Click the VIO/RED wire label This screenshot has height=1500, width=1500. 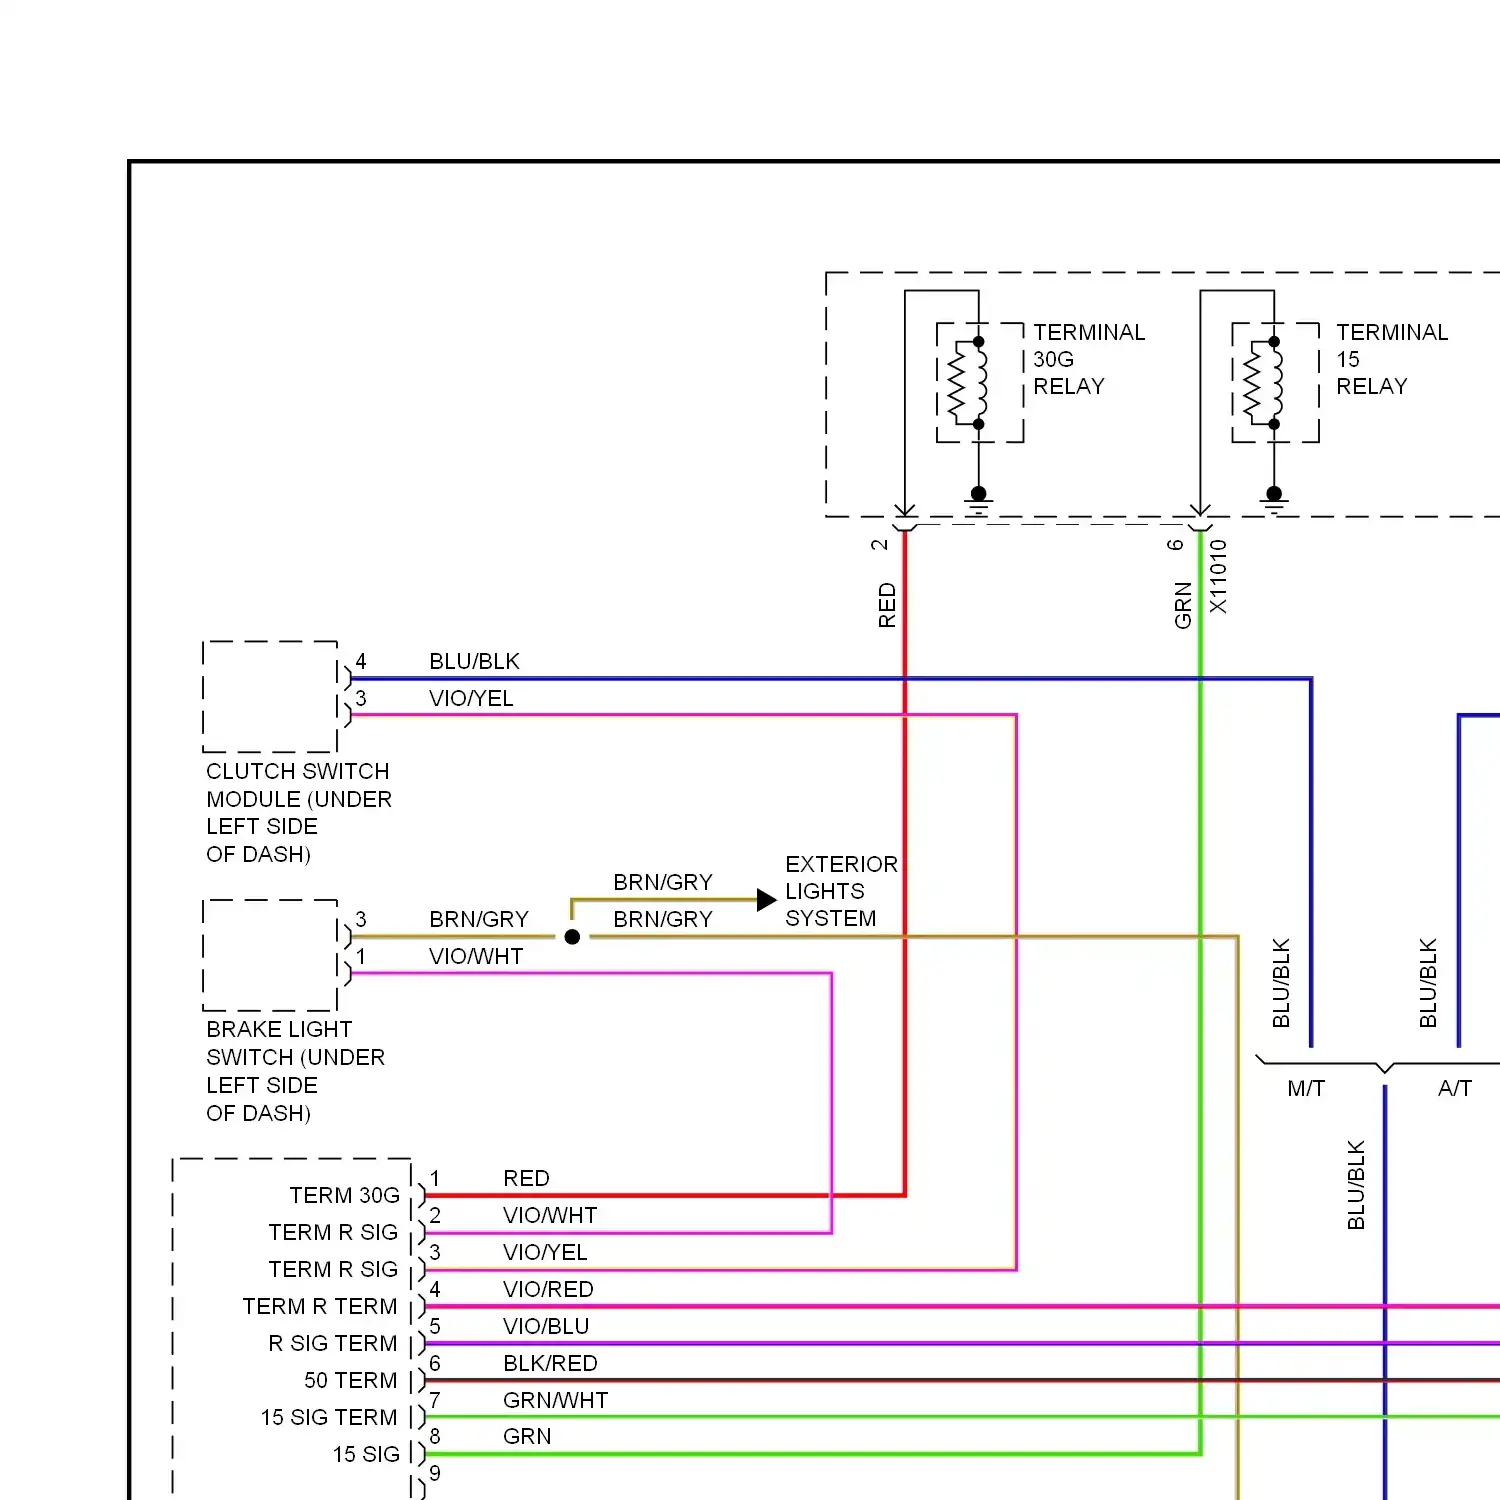click(x=548, y=1290)
